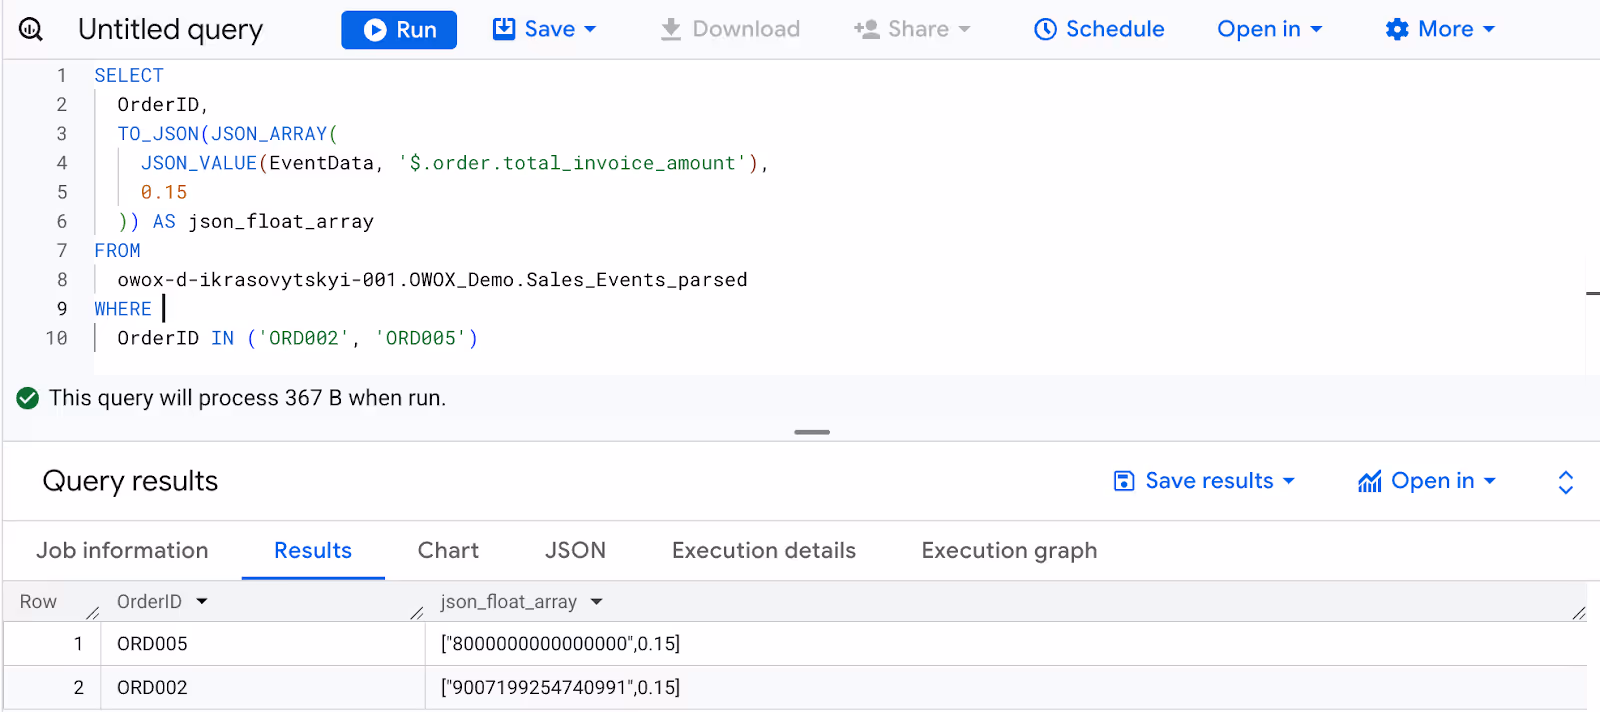This screenshot has width=1600, height=712.
Task: Click the OrderID column resize handle
Action: tap(417, 612)
